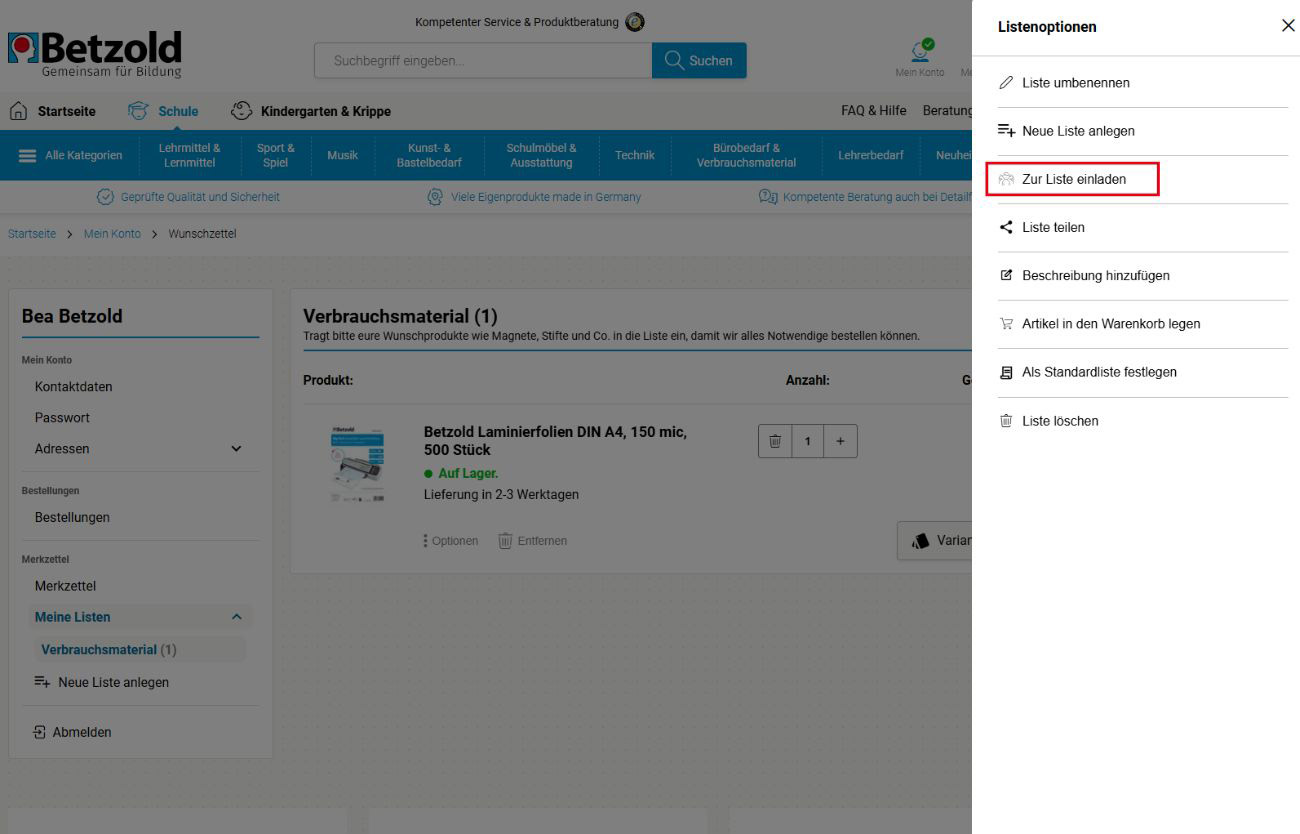1300x834 pixels.
Task: Choose Liste teilen option
Action: coord(1142,227)
